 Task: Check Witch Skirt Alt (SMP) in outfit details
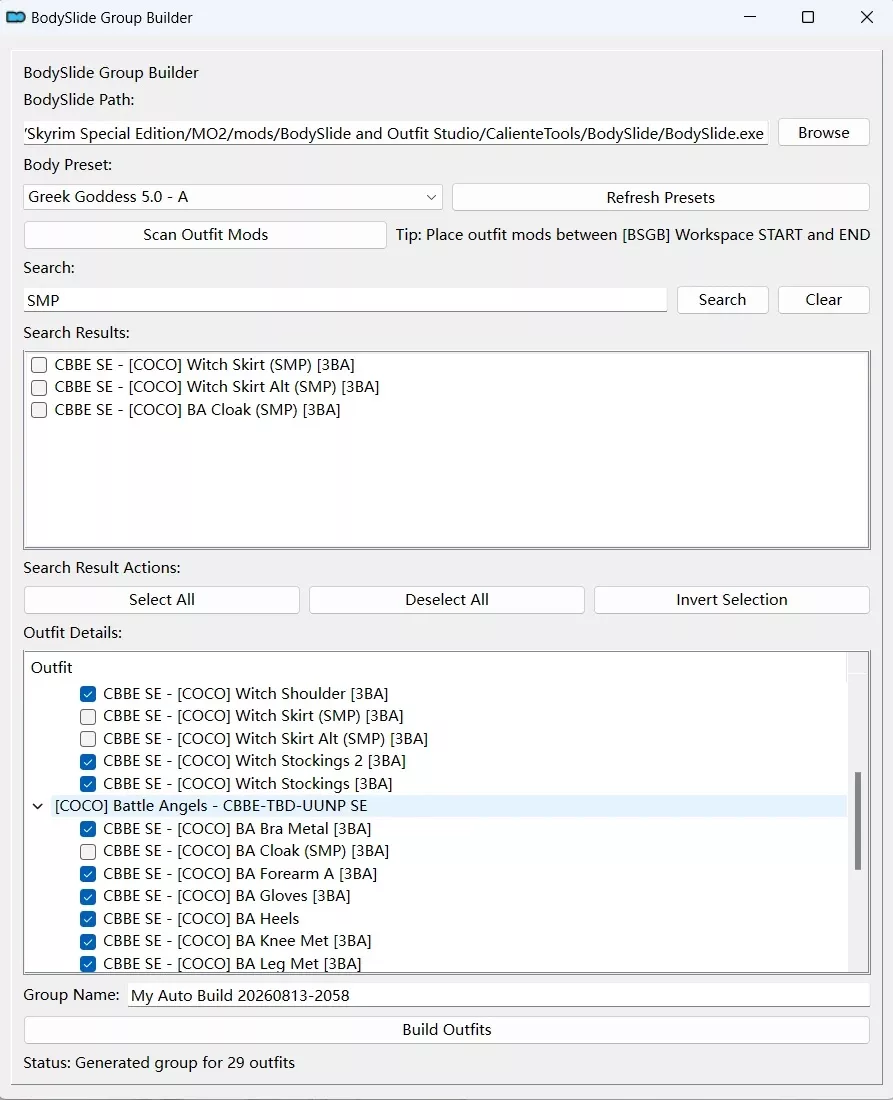[x=88, y=739]
